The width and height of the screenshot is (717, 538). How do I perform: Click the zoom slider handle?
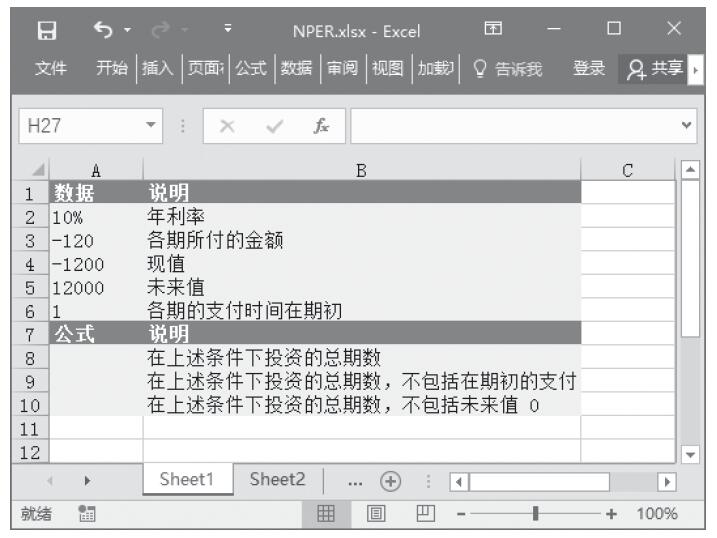pos(540,514)
